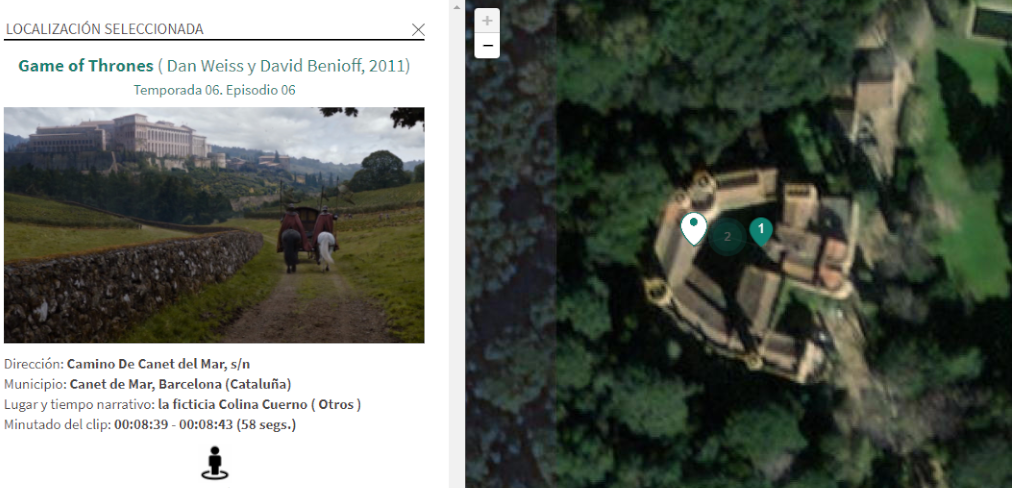The width and height of the screenshot is (1012, 488).
Task: Zoom out of the satellite map
Action: (x=487, y=46)
